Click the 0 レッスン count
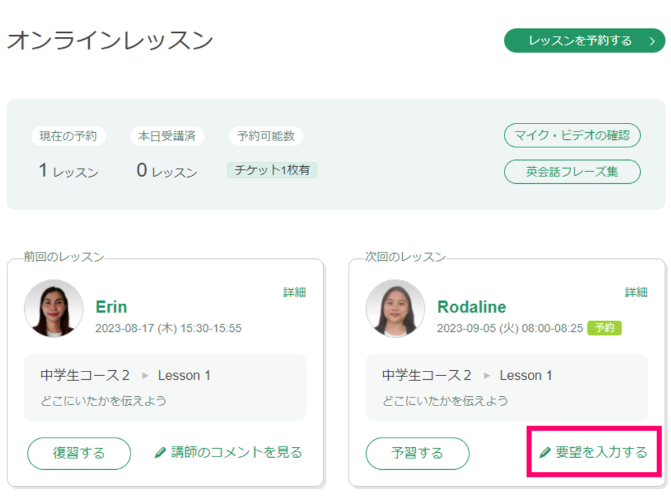Image resolution: width=671 pixels, height=500 pixels. [x=167, y=171]
